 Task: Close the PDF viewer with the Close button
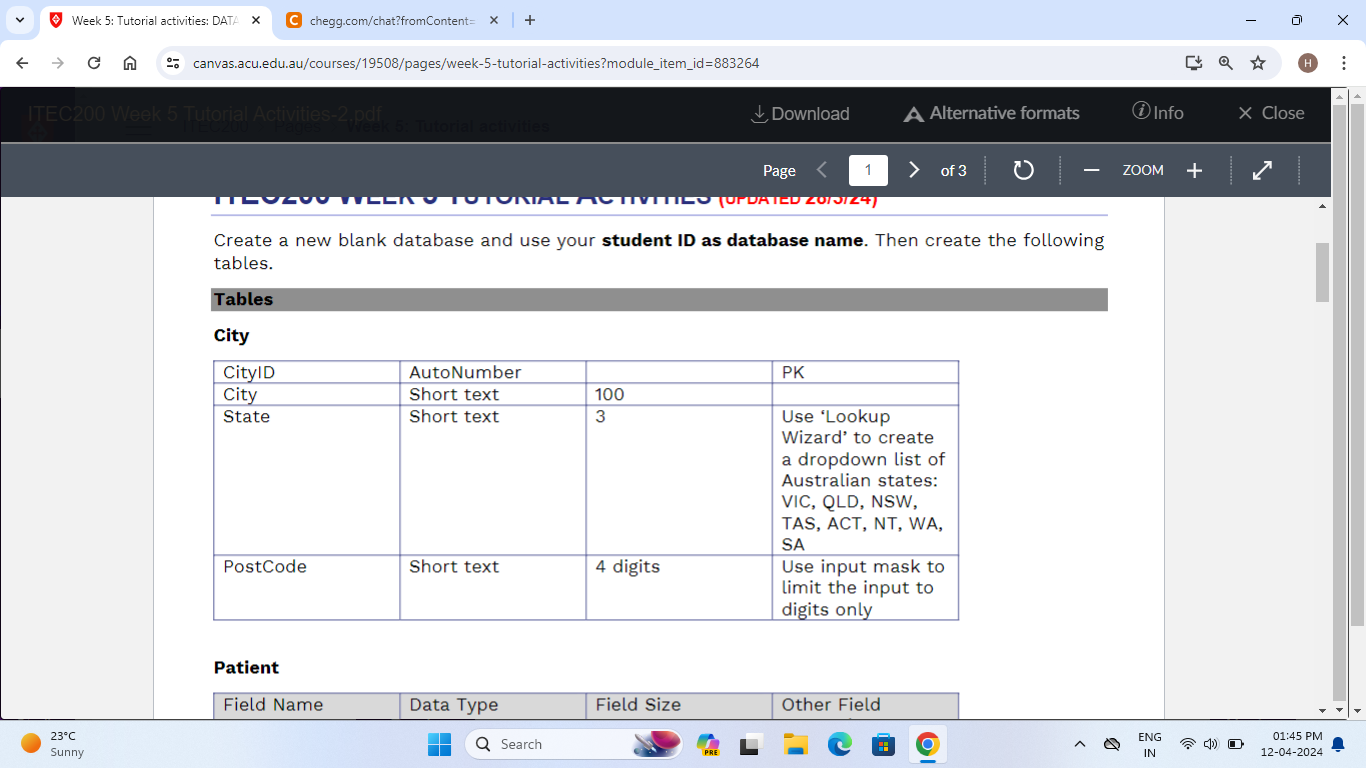pos(1270,114)
